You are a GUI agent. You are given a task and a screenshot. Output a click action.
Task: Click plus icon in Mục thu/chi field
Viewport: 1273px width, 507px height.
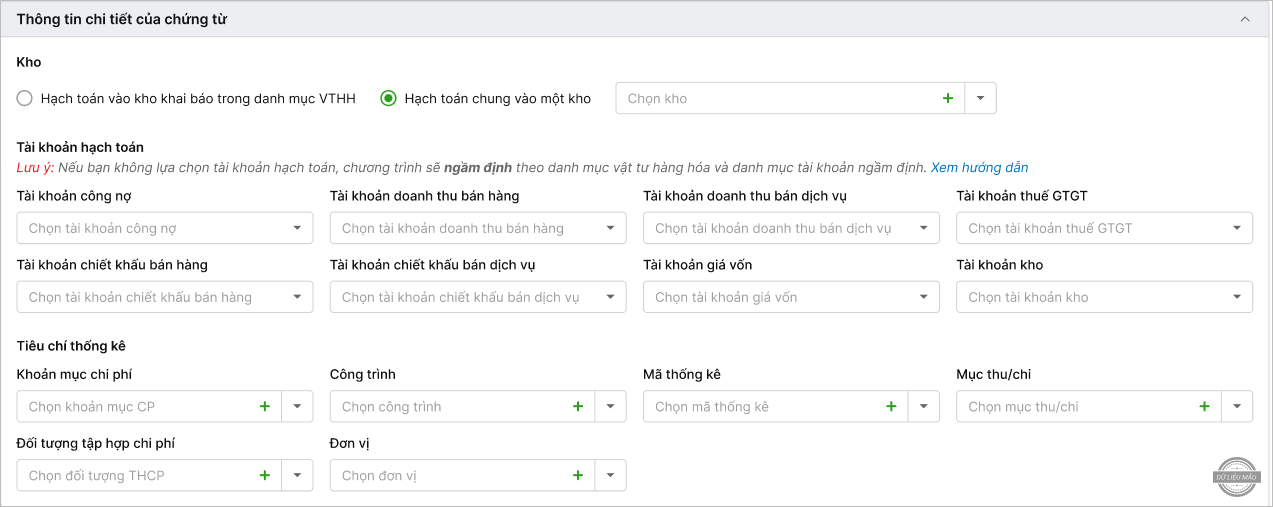[1204, 406]
